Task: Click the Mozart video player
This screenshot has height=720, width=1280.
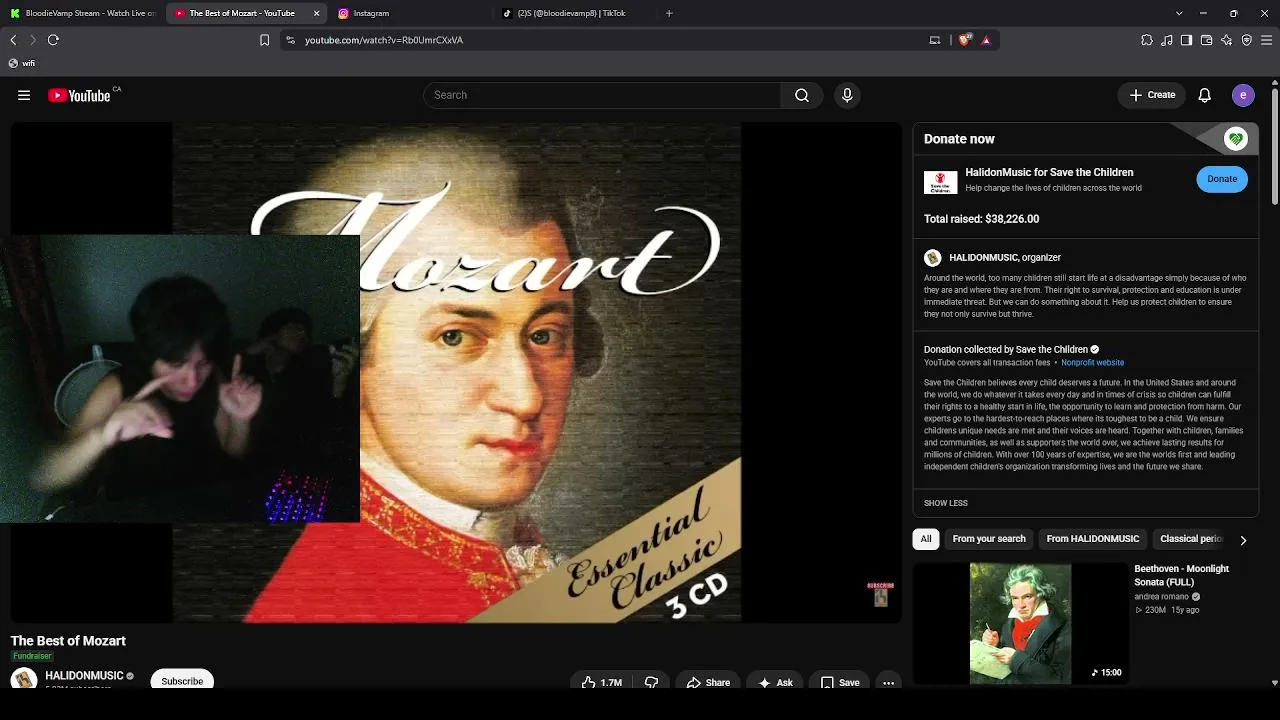Action: pos(456,372)
